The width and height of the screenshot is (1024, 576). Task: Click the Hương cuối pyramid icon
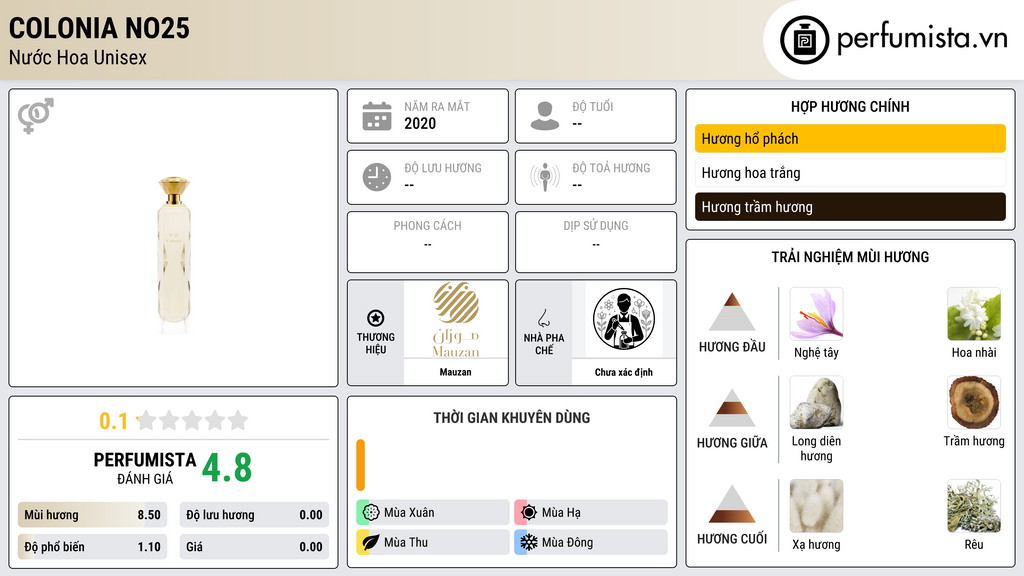pyautogui.click(x=732, y=504)
